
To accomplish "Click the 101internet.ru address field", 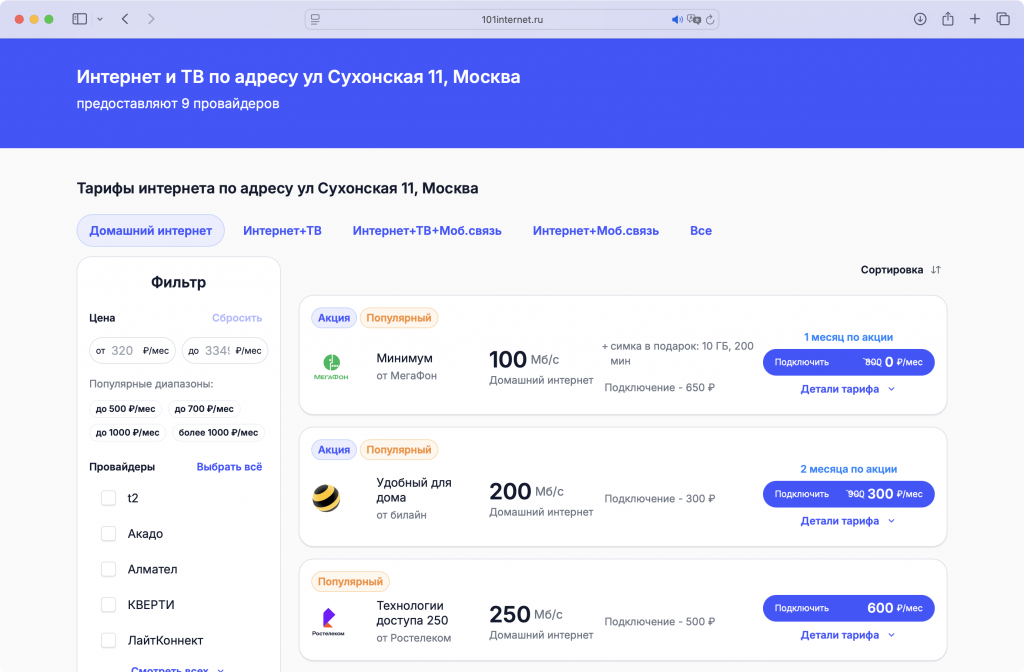I will (512, 20).
